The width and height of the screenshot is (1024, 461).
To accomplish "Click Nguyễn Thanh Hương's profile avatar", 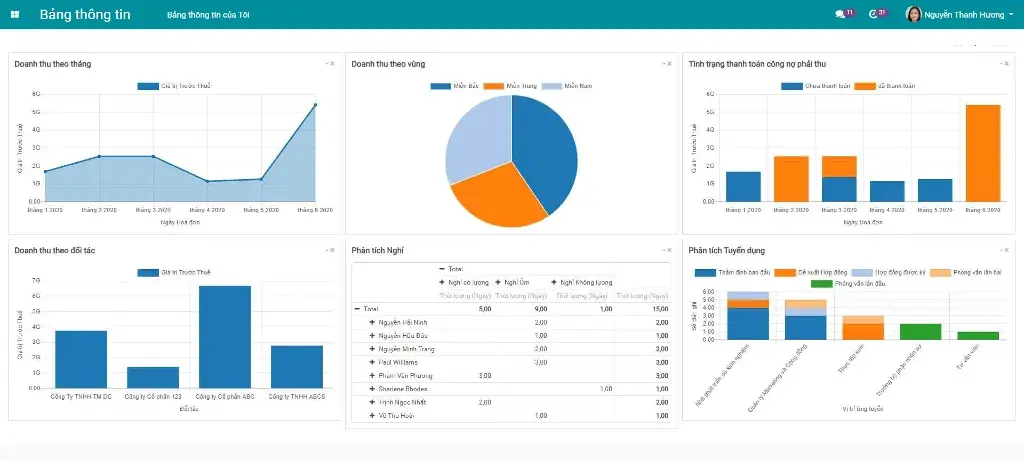I will [913, 15].
